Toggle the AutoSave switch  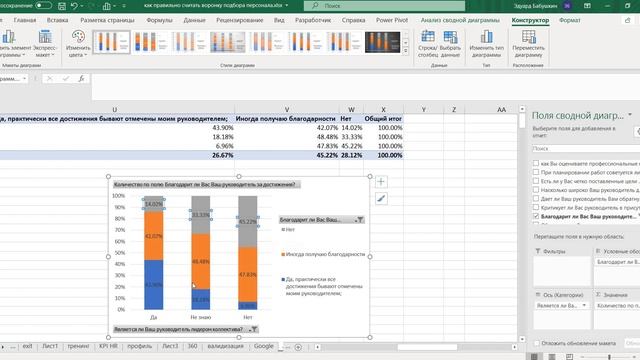click(x=43, y=6)
